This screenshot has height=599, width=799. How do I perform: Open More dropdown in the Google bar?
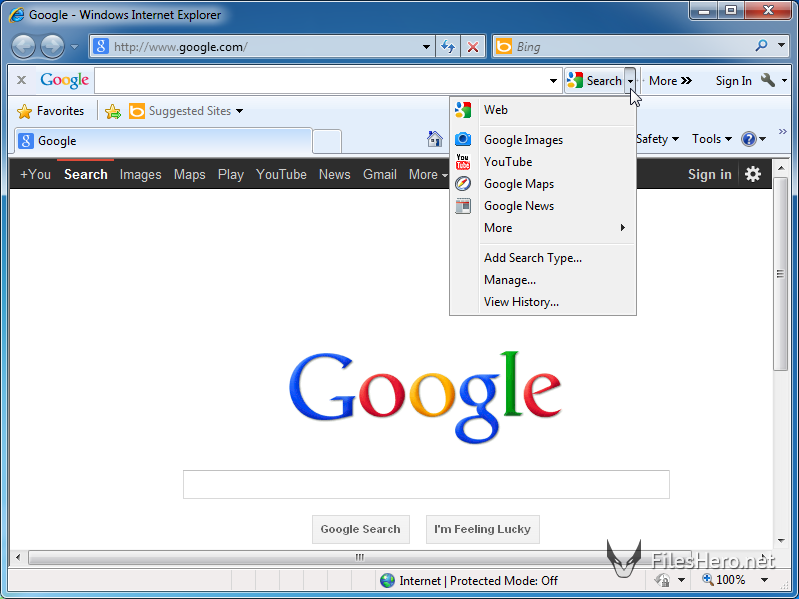(428, 174)
